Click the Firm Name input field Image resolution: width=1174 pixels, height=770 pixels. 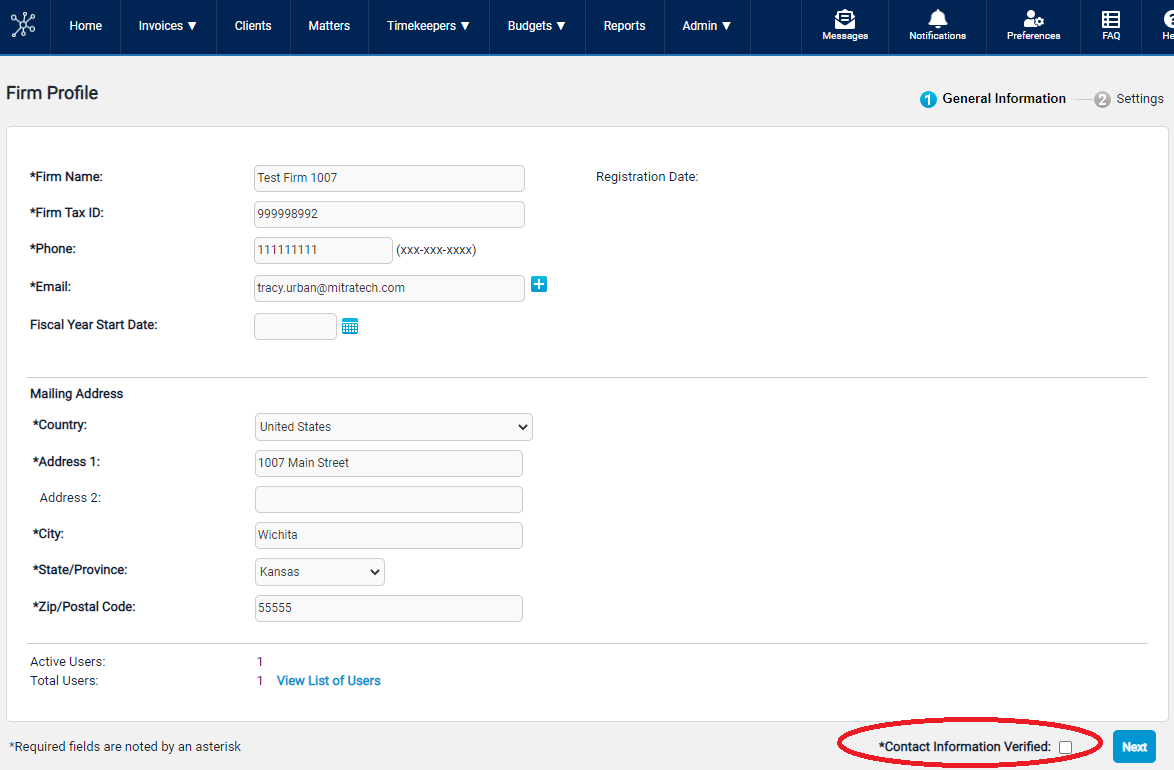[389, 178]
